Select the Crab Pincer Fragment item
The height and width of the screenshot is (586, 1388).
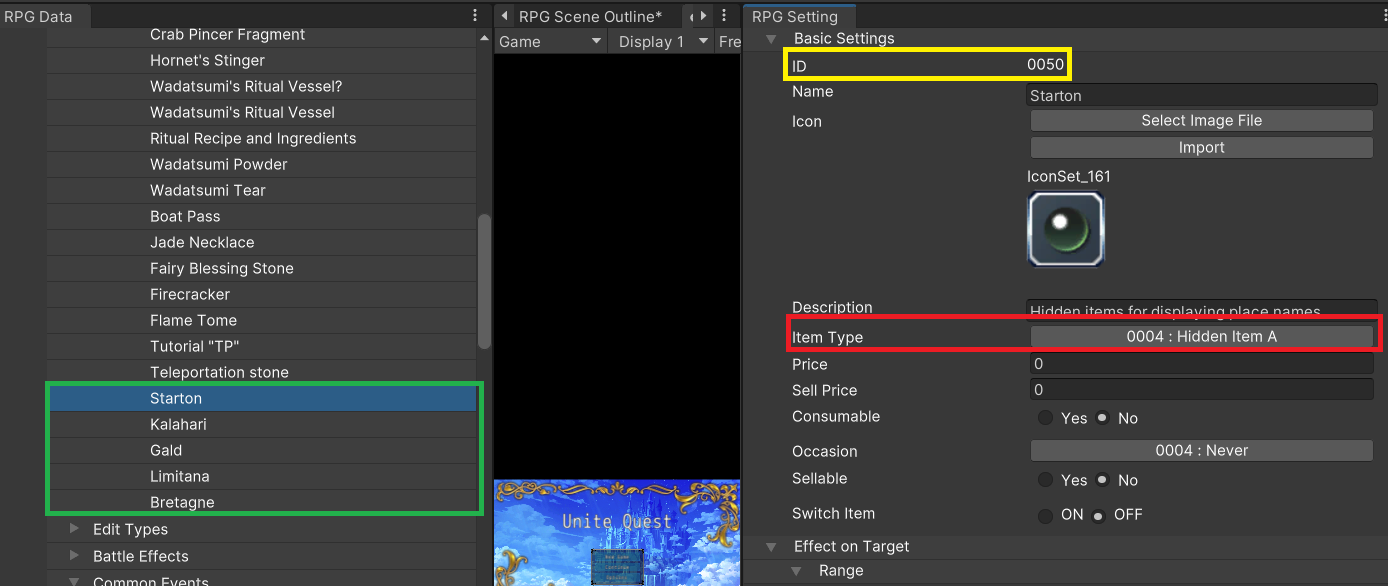click(x=262, y=35)
